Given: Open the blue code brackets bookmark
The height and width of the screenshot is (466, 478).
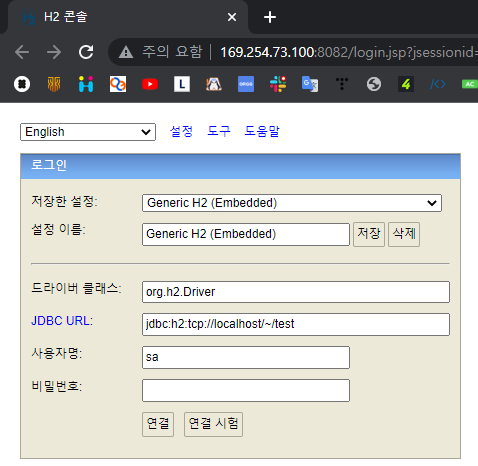Looking at the screenshot, I should click(438, 84).
